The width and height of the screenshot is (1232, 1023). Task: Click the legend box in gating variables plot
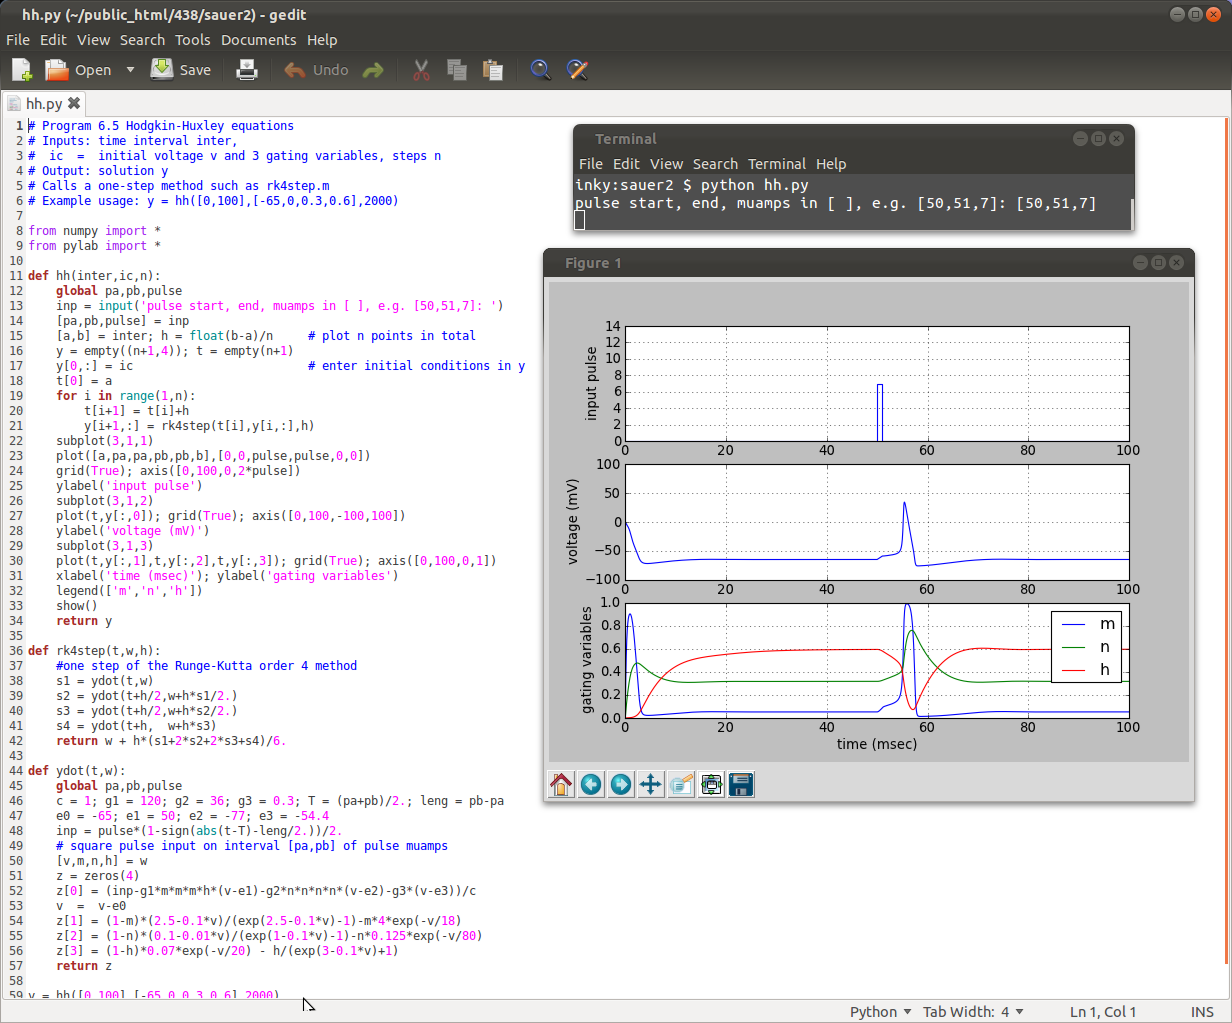pyautogui.click(x=1088, y=647)
